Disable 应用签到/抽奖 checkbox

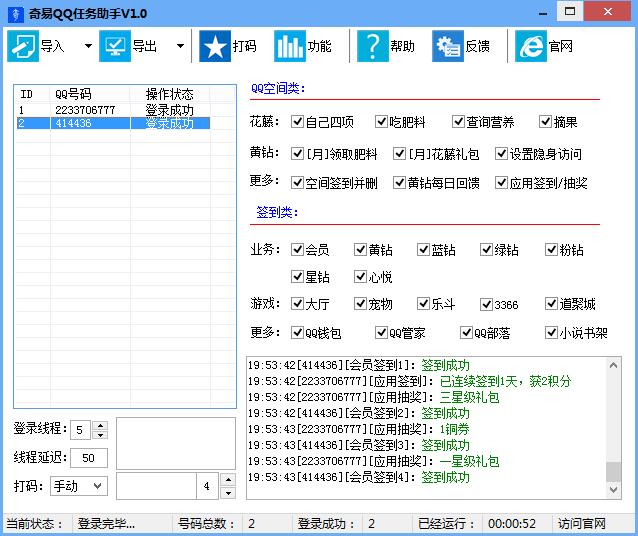coord(501,183)
